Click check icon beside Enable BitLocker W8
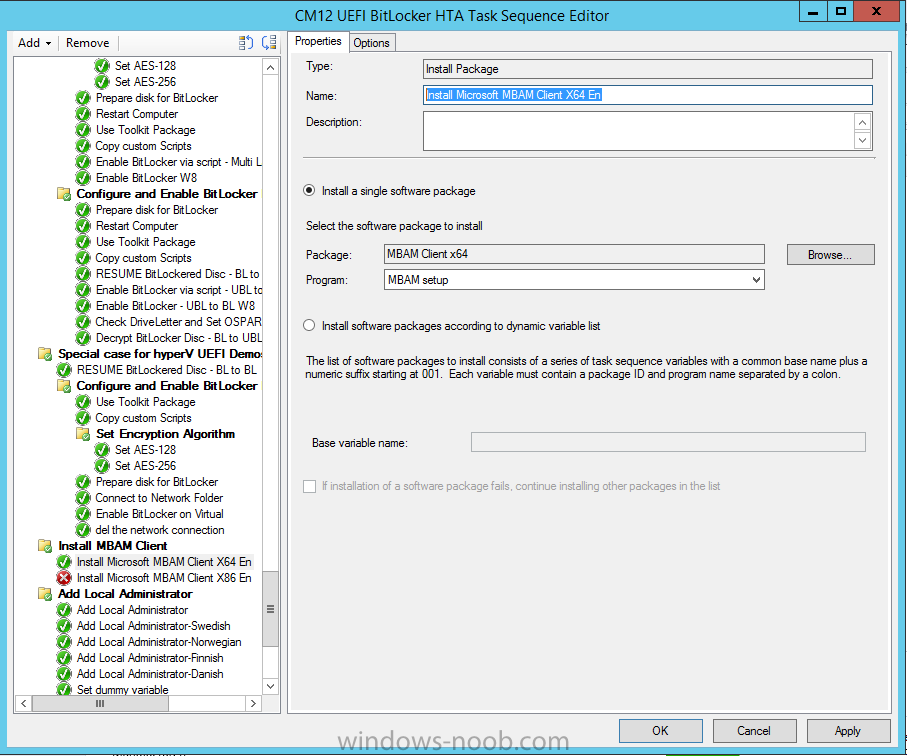Screen dimensions: 907x756 83,178
